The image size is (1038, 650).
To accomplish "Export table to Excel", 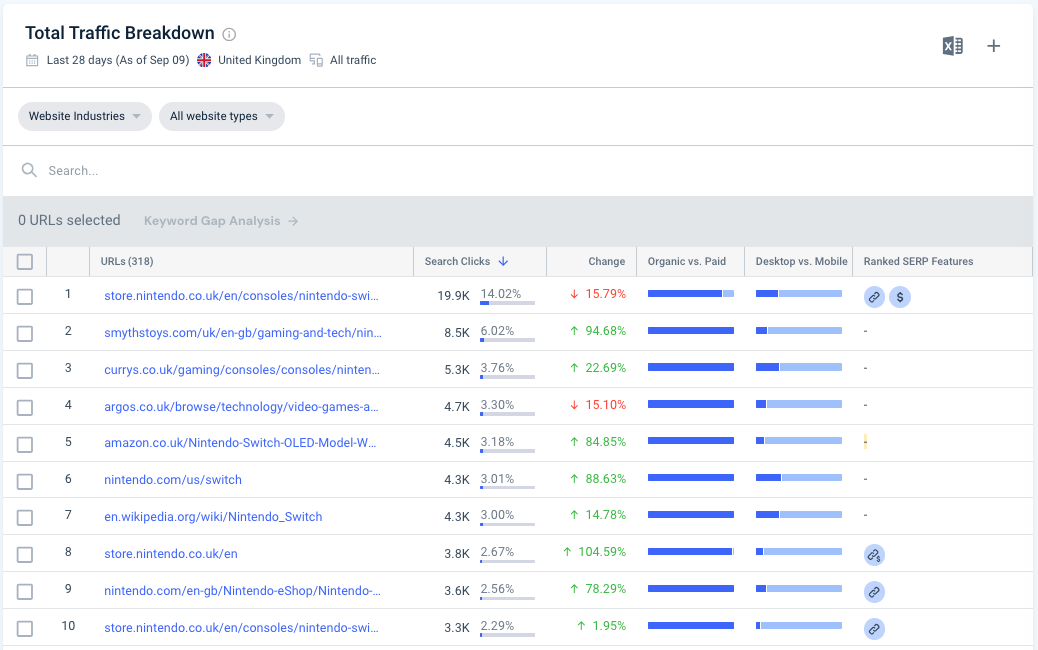I will 953,46.
